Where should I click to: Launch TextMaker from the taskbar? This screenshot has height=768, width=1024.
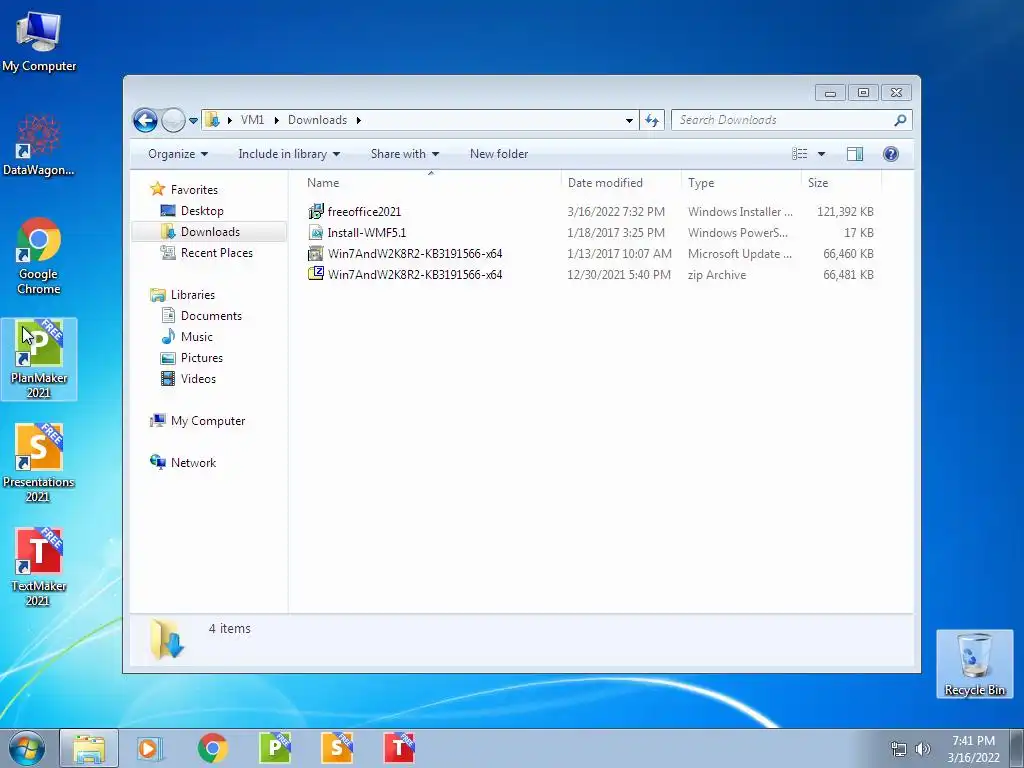coord(399,748)
